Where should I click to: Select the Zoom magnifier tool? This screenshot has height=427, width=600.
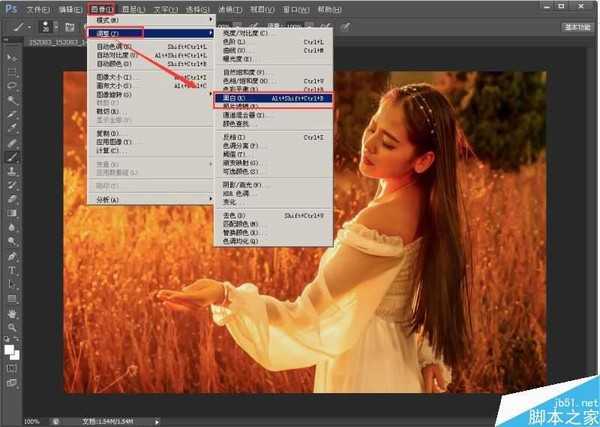pos(13,327)
